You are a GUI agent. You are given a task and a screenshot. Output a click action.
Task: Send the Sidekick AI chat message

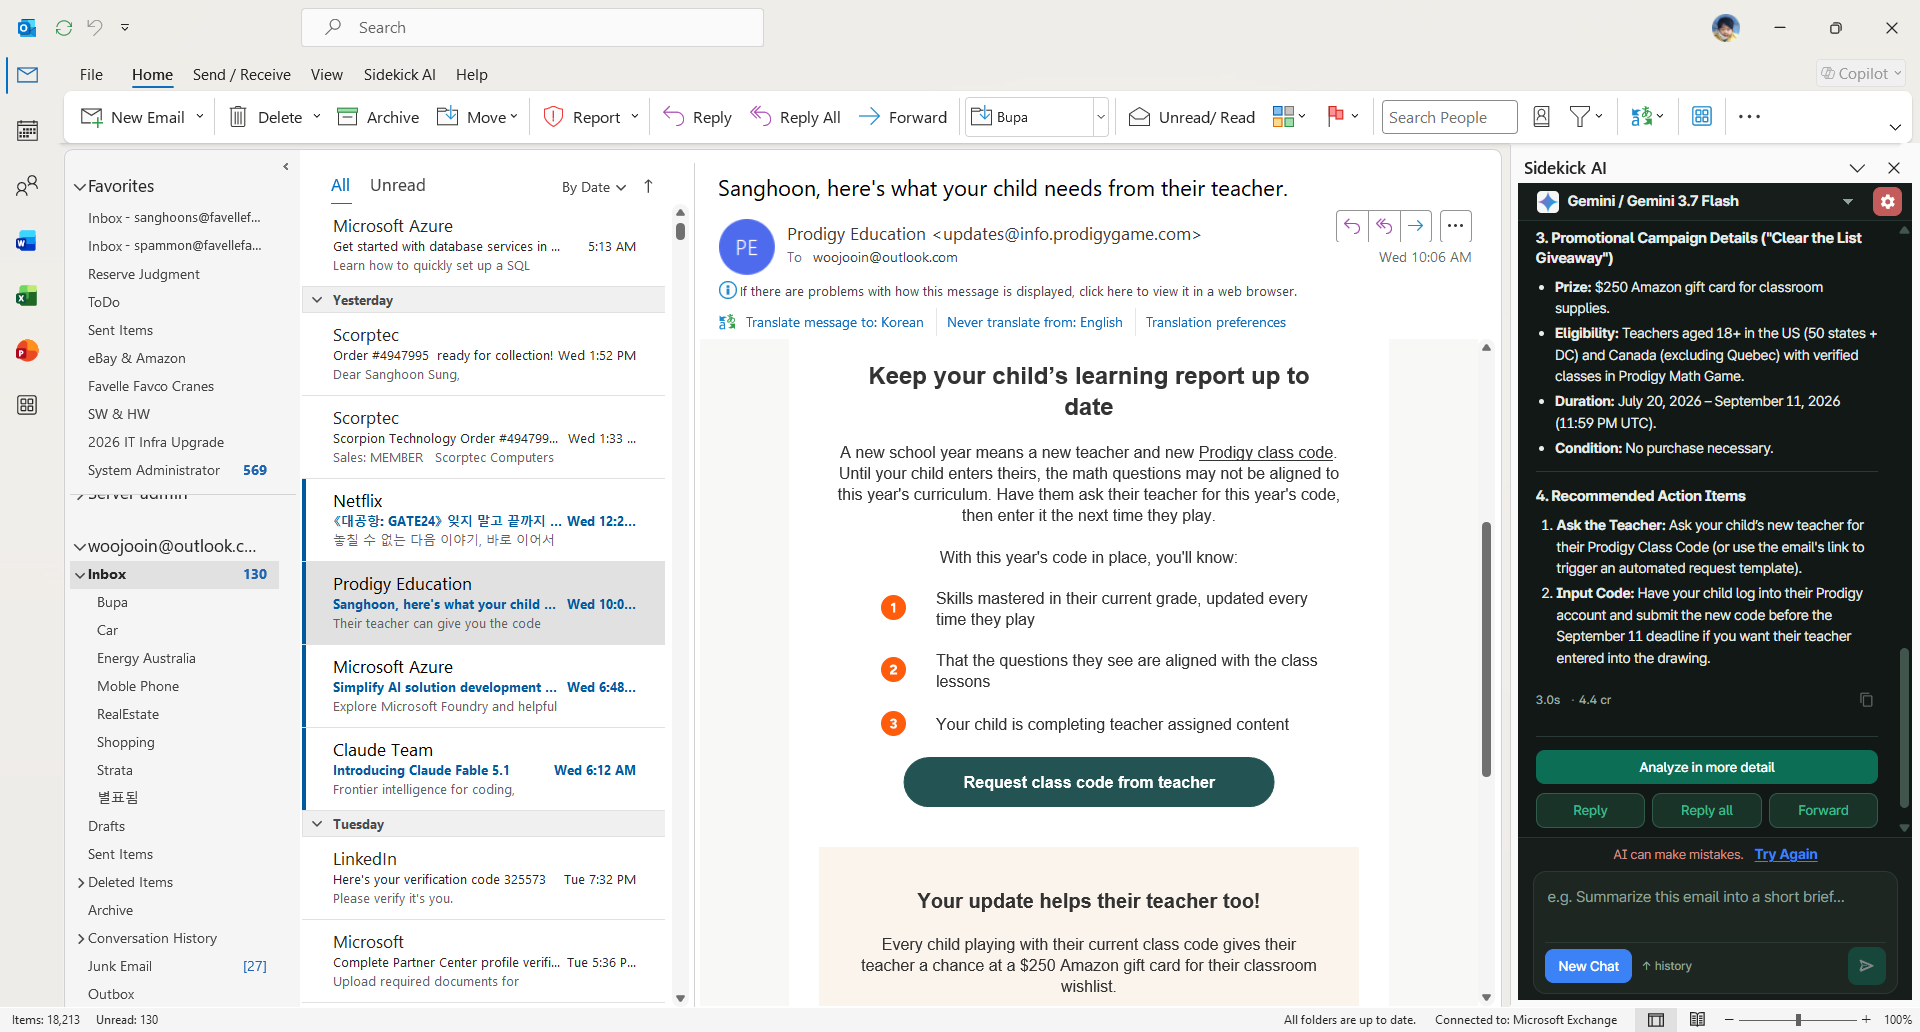click(x=1866, y=966)
